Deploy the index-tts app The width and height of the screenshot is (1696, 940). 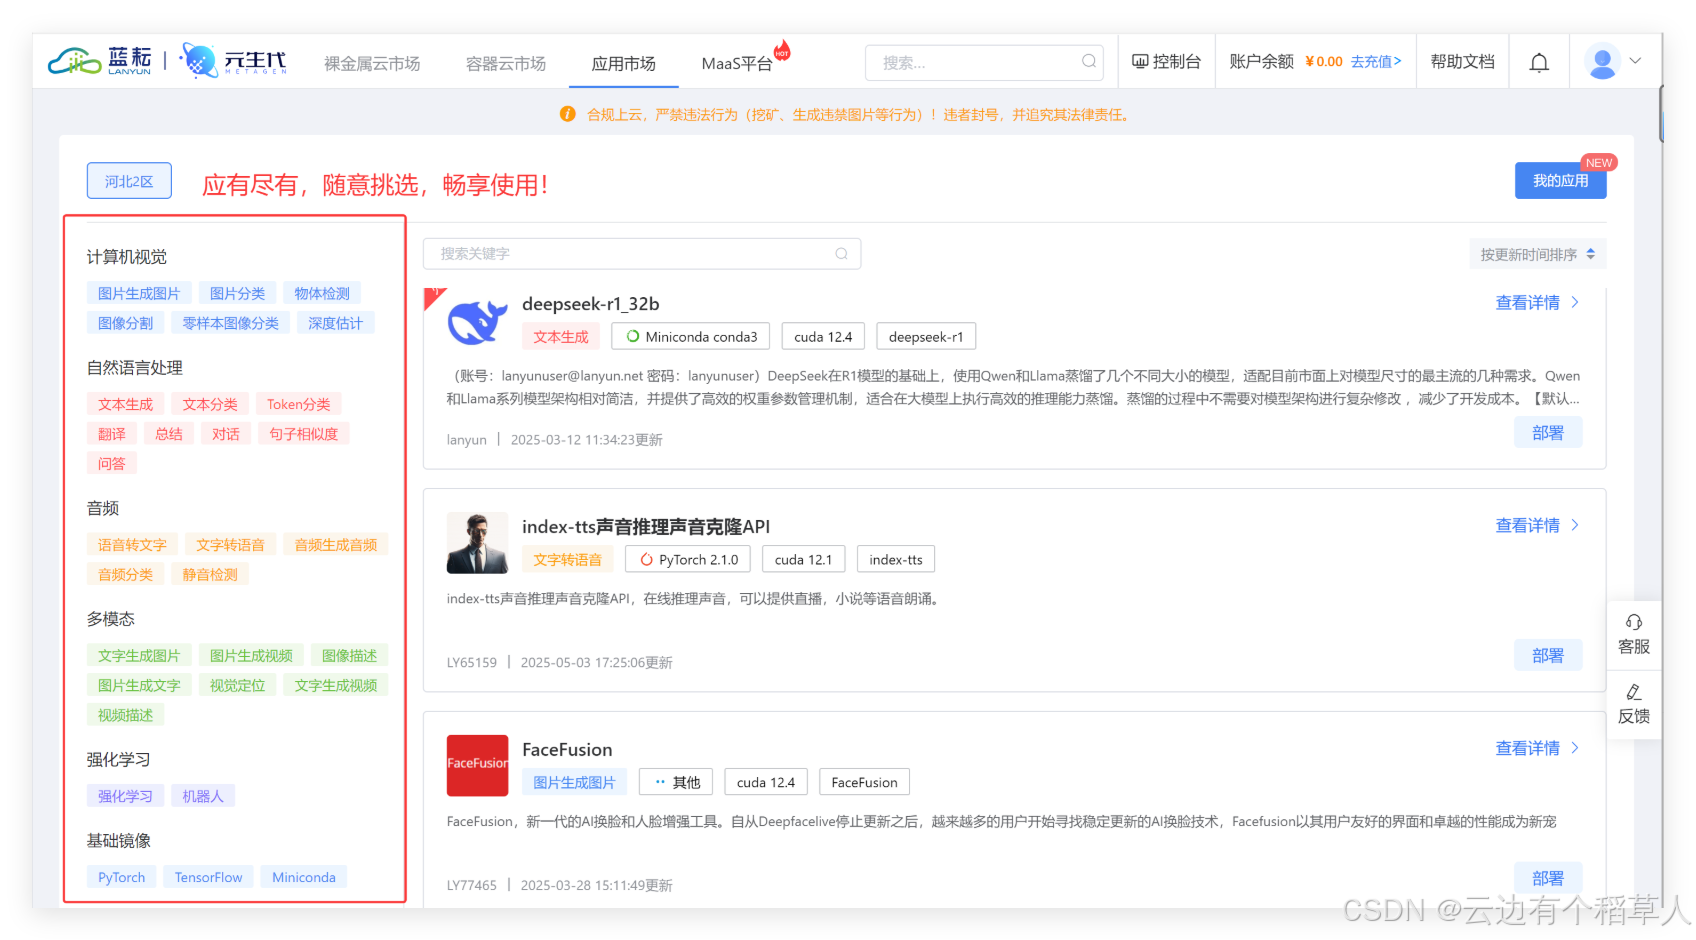tap(1547, 656)
